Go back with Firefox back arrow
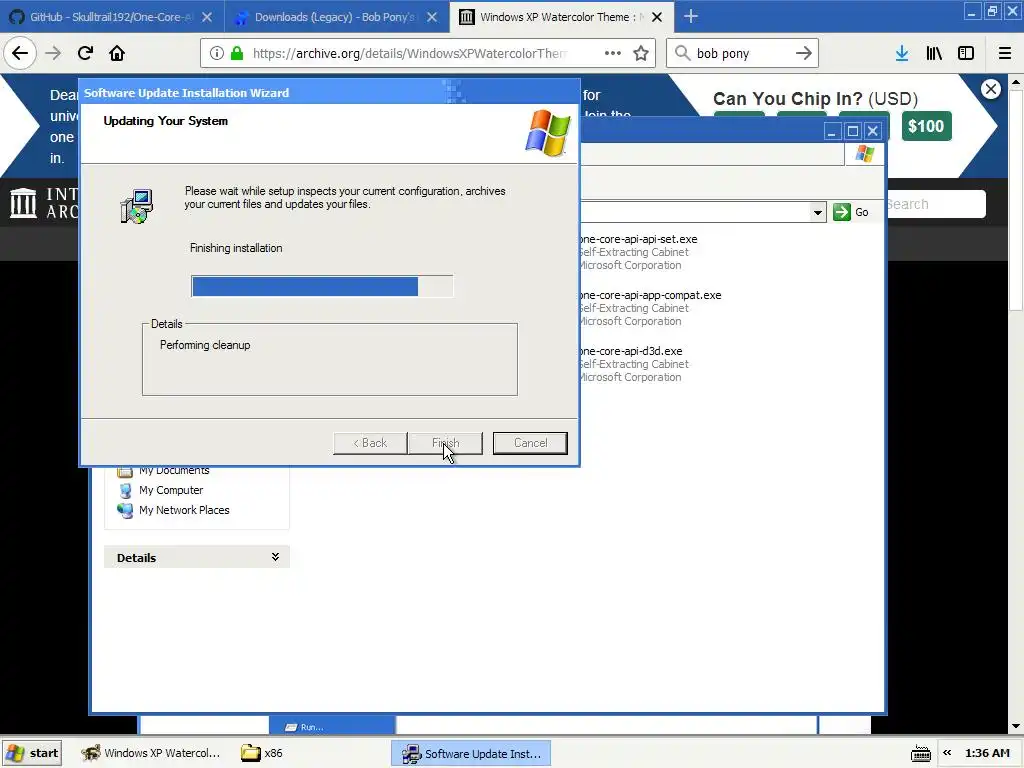Screen dimensions: 1024x768 tap(20, 53)
